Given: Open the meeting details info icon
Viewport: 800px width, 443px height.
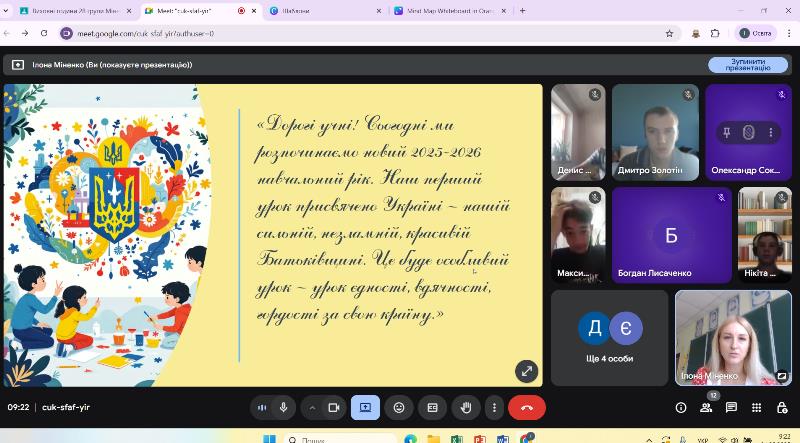Looking at the screenshot, I should [681, 408].
